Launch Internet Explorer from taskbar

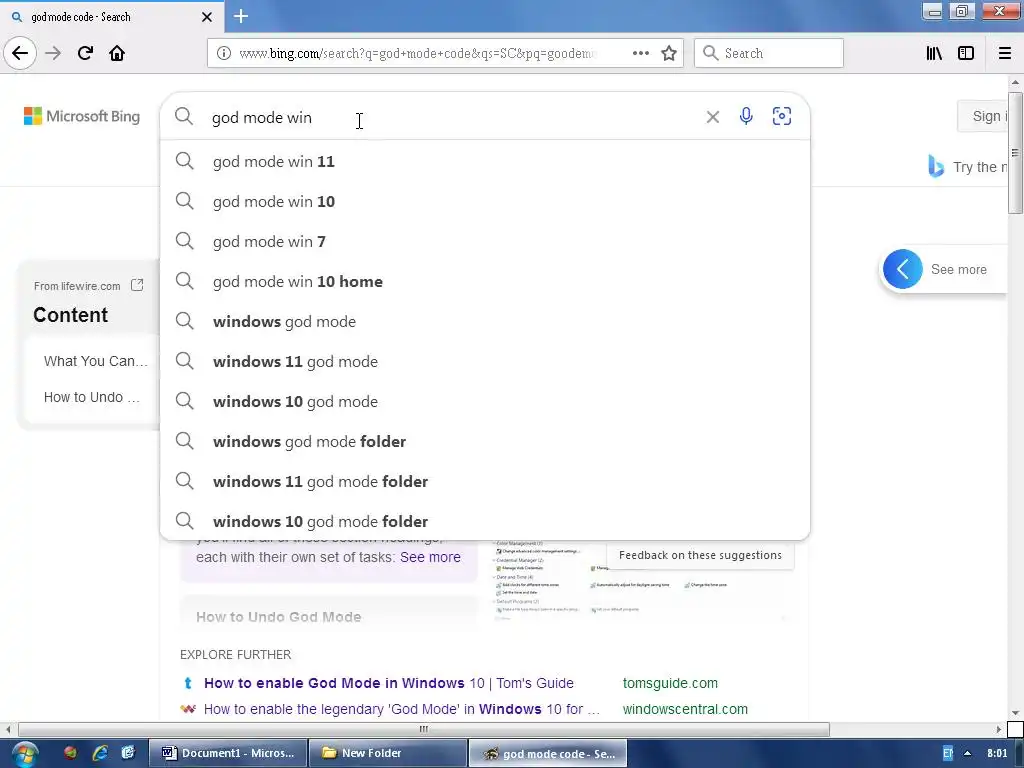100,753
